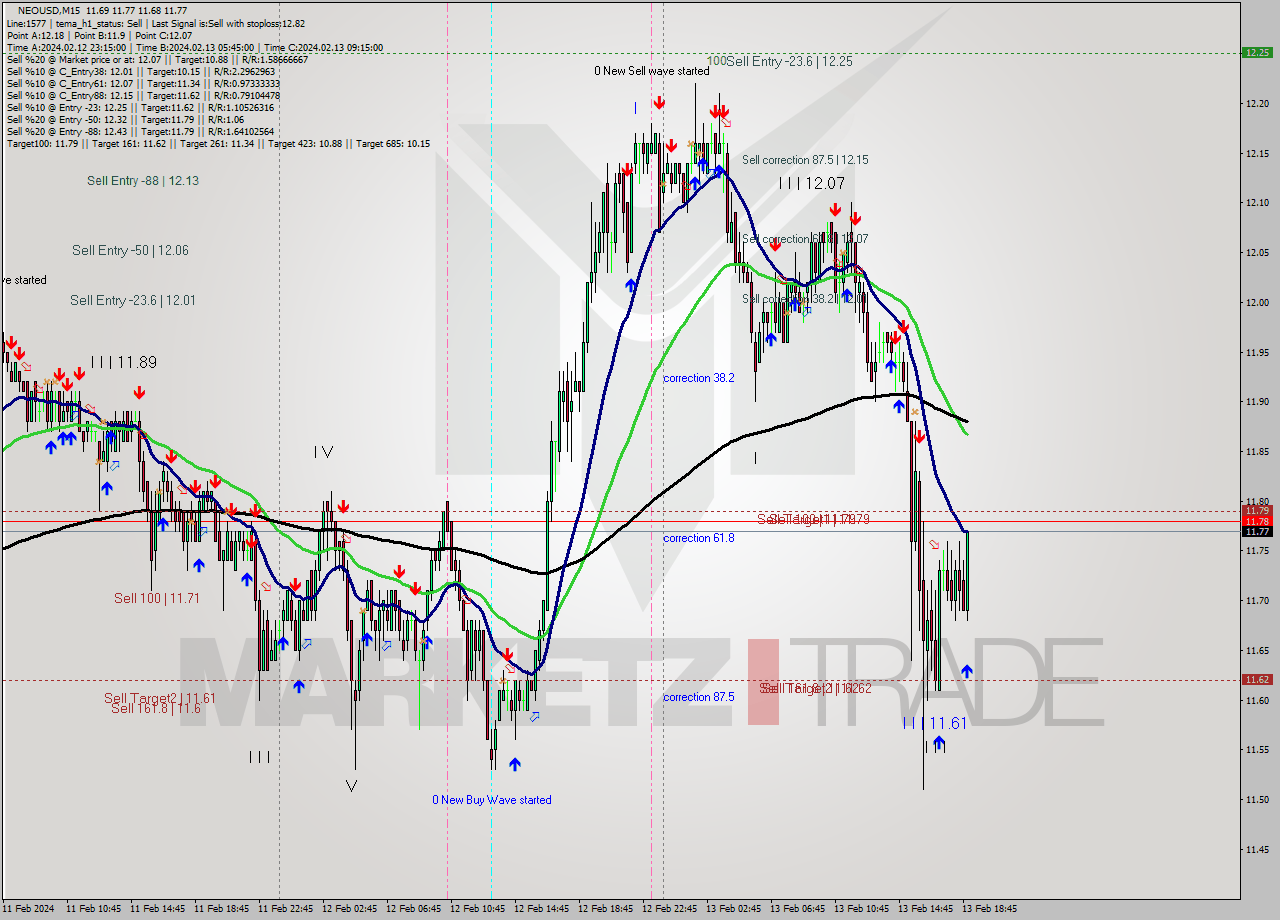Click the 'Line:1577' status info line
Screen dimensions: 1280x920
[156, 23]
